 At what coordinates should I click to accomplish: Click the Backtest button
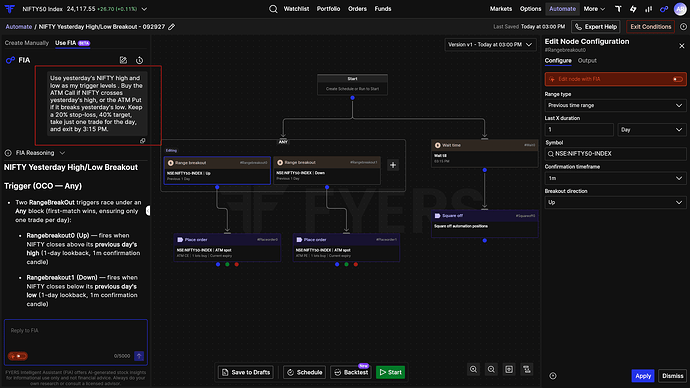click(x=351, y=372)
